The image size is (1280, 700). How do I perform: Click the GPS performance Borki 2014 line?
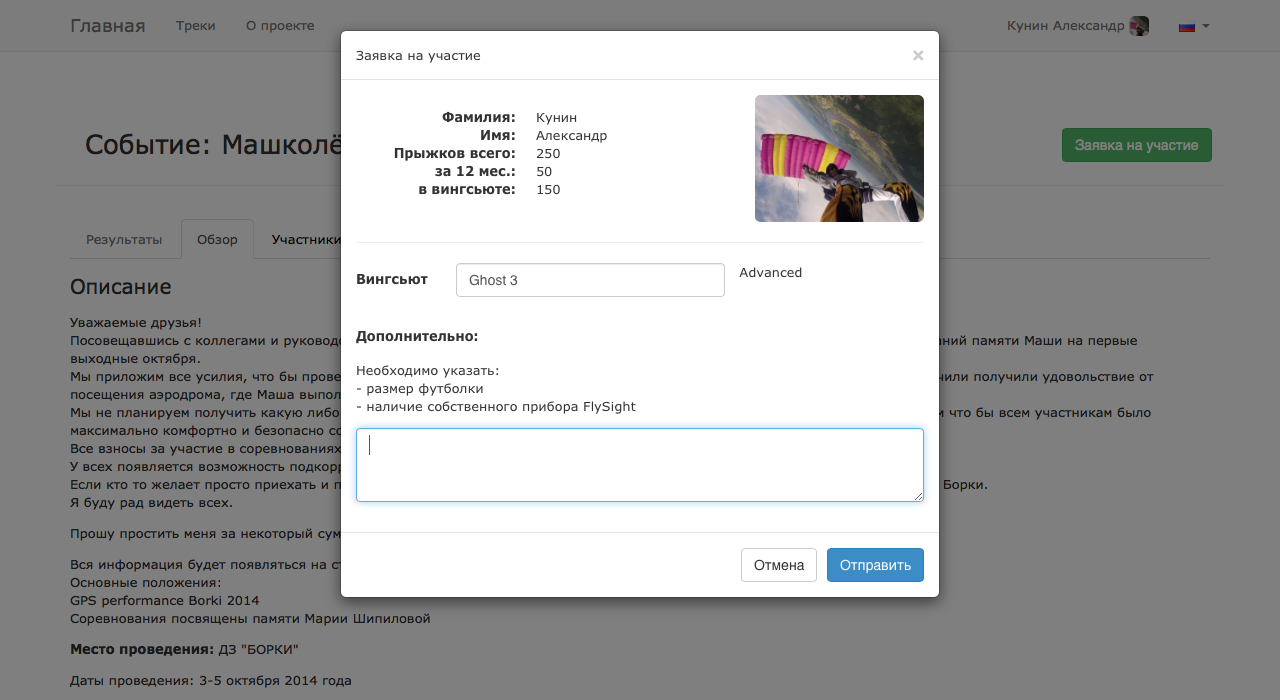164,601
